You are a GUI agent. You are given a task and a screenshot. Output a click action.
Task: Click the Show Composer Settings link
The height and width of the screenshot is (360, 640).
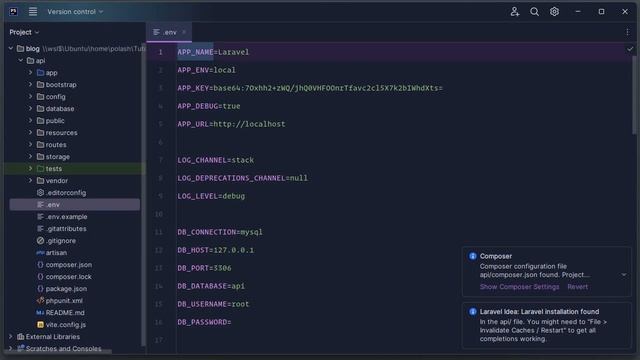click(x=519, y=287)
